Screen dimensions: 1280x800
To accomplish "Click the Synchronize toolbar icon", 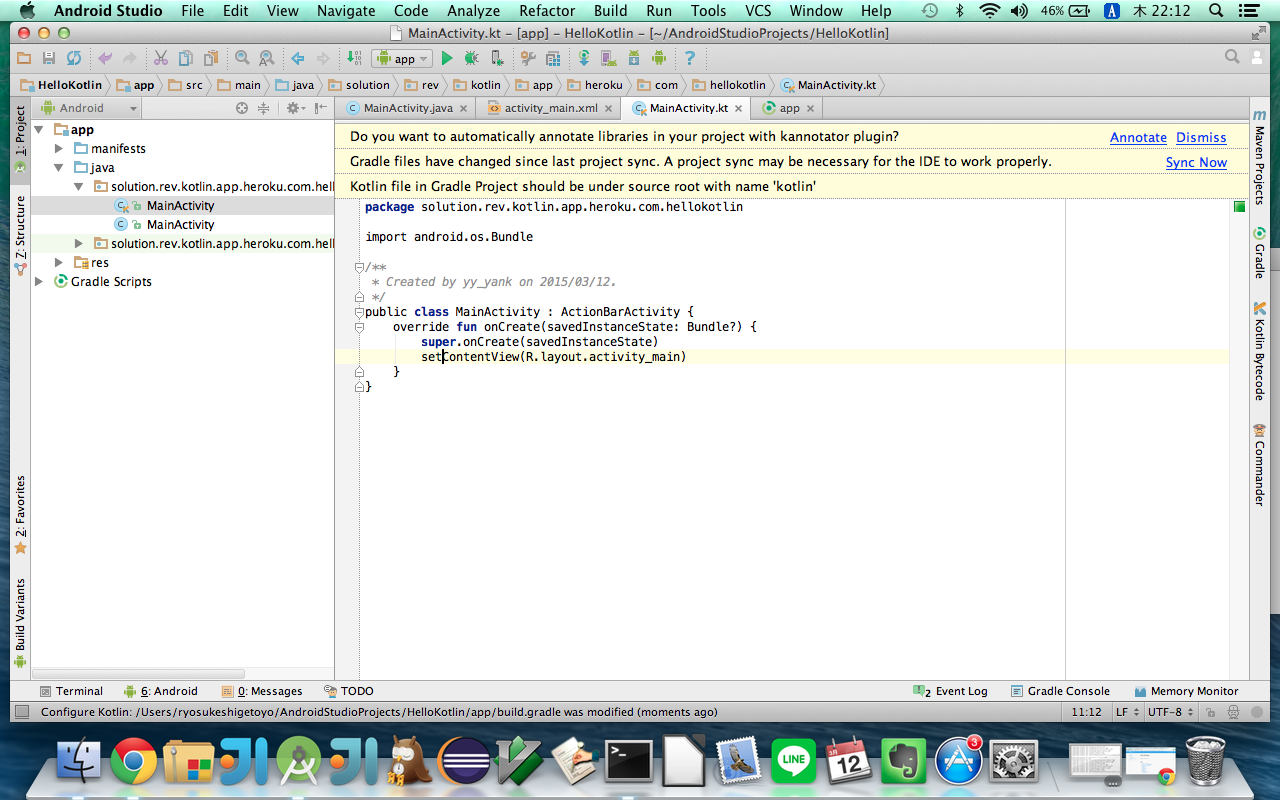I will [74, 59].
